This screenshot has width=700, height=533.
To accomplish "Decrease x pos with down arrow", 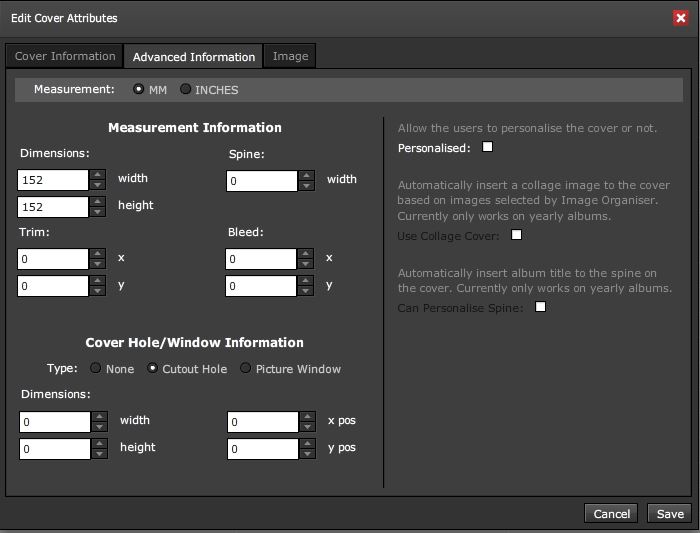I will (307, 427).
